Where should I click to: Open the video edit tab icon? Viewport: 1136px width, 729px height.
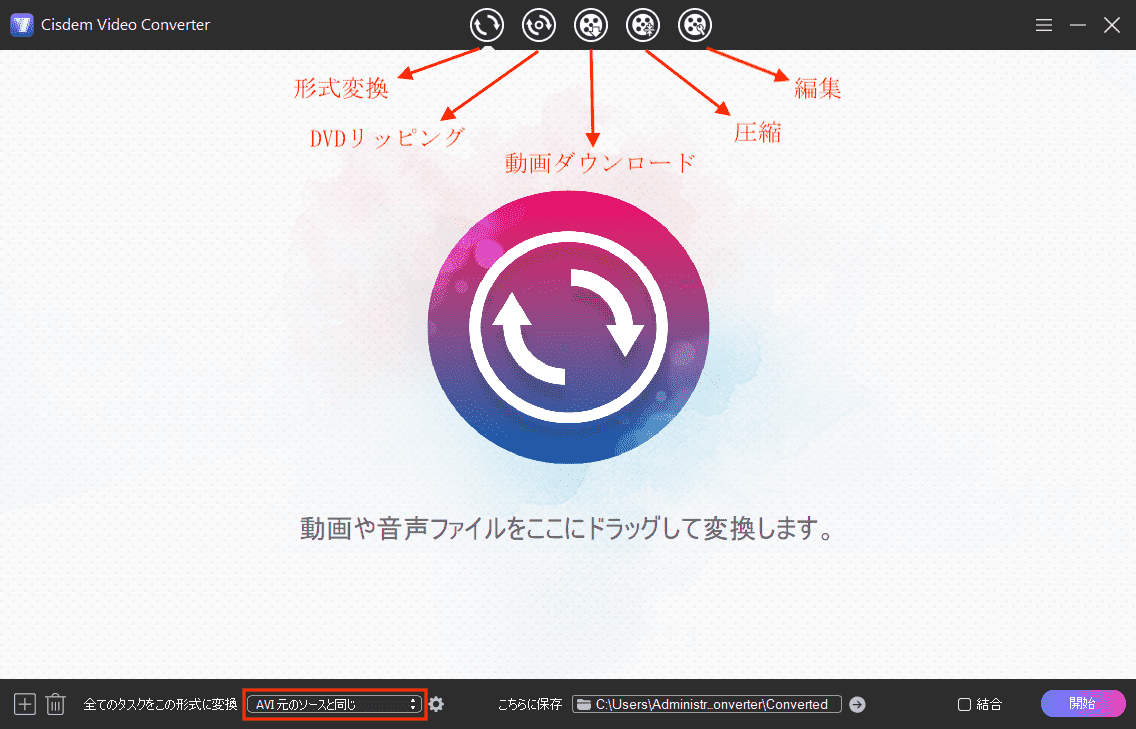tap(695, 25)
